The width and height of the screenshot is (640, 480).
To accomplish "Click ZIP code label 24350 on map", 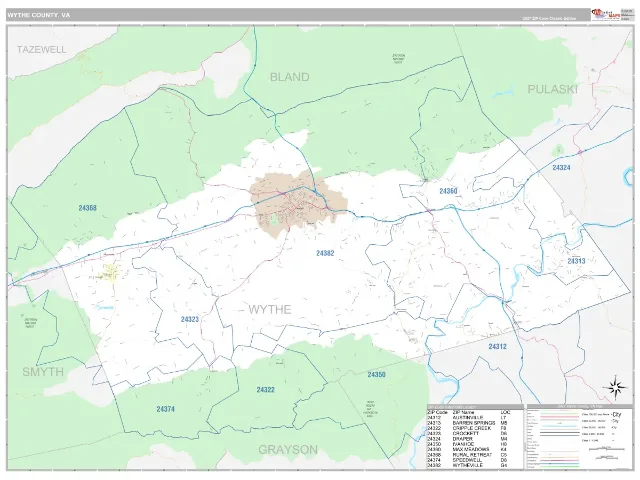I will (x=376, y=374).
